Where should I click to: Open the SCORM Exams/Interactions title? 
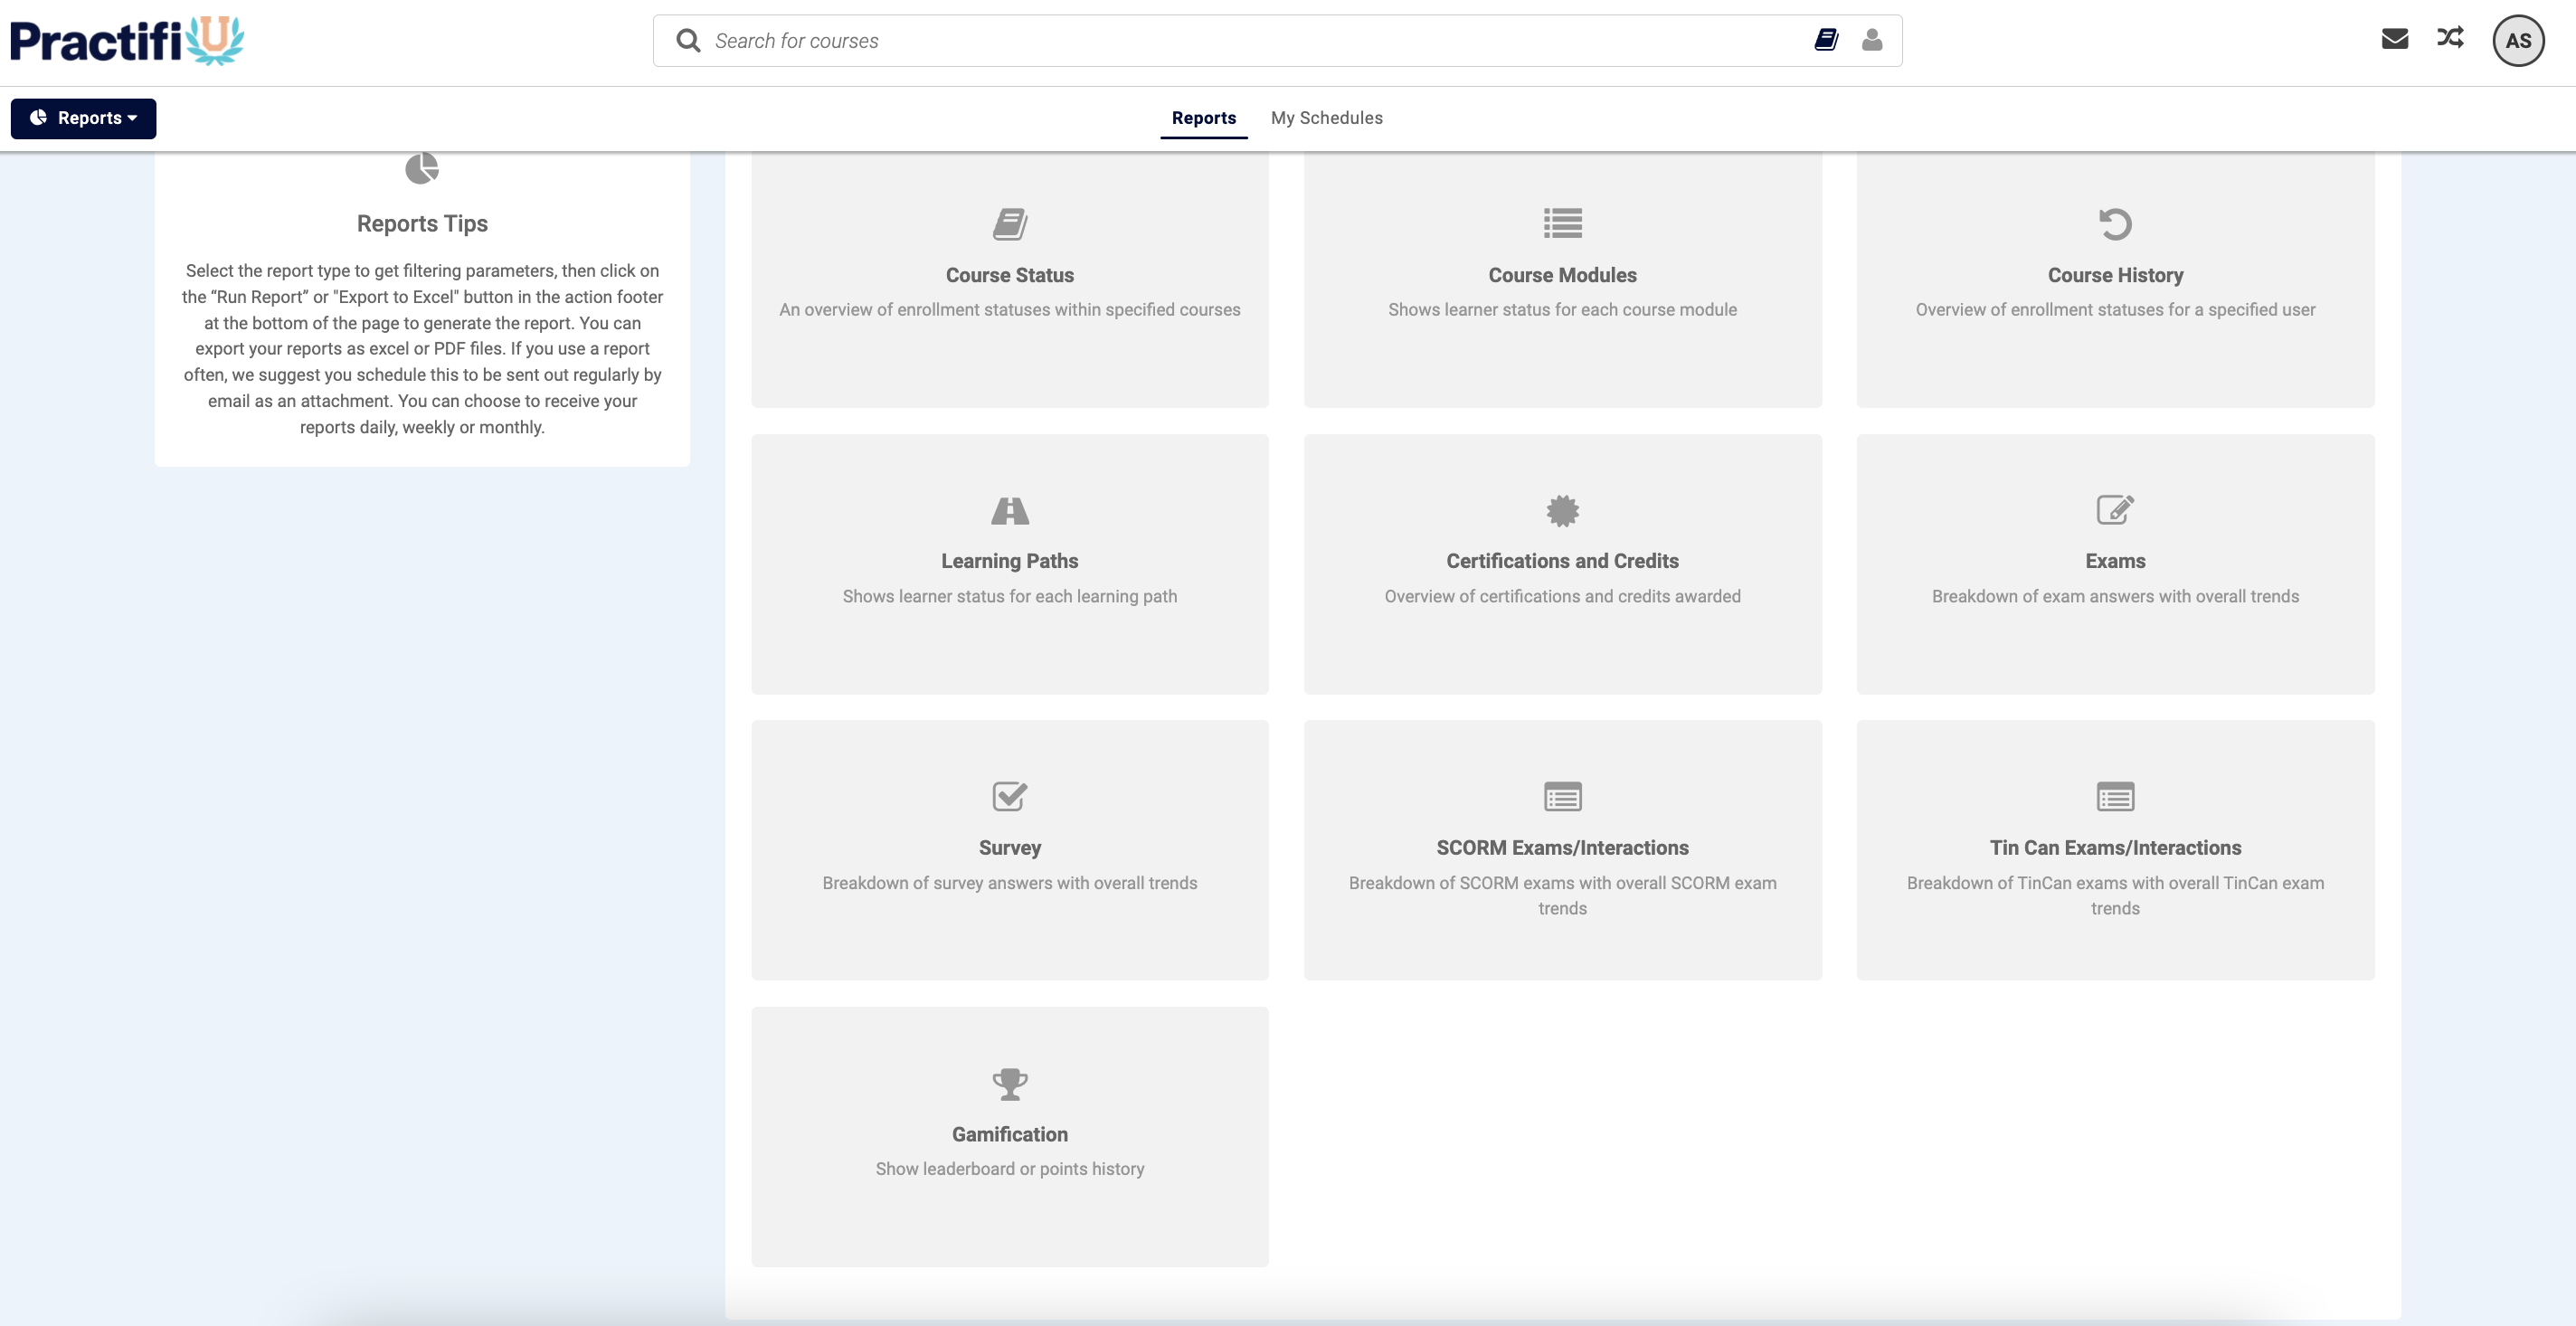pyautogui.click(x=1562, y=848)
